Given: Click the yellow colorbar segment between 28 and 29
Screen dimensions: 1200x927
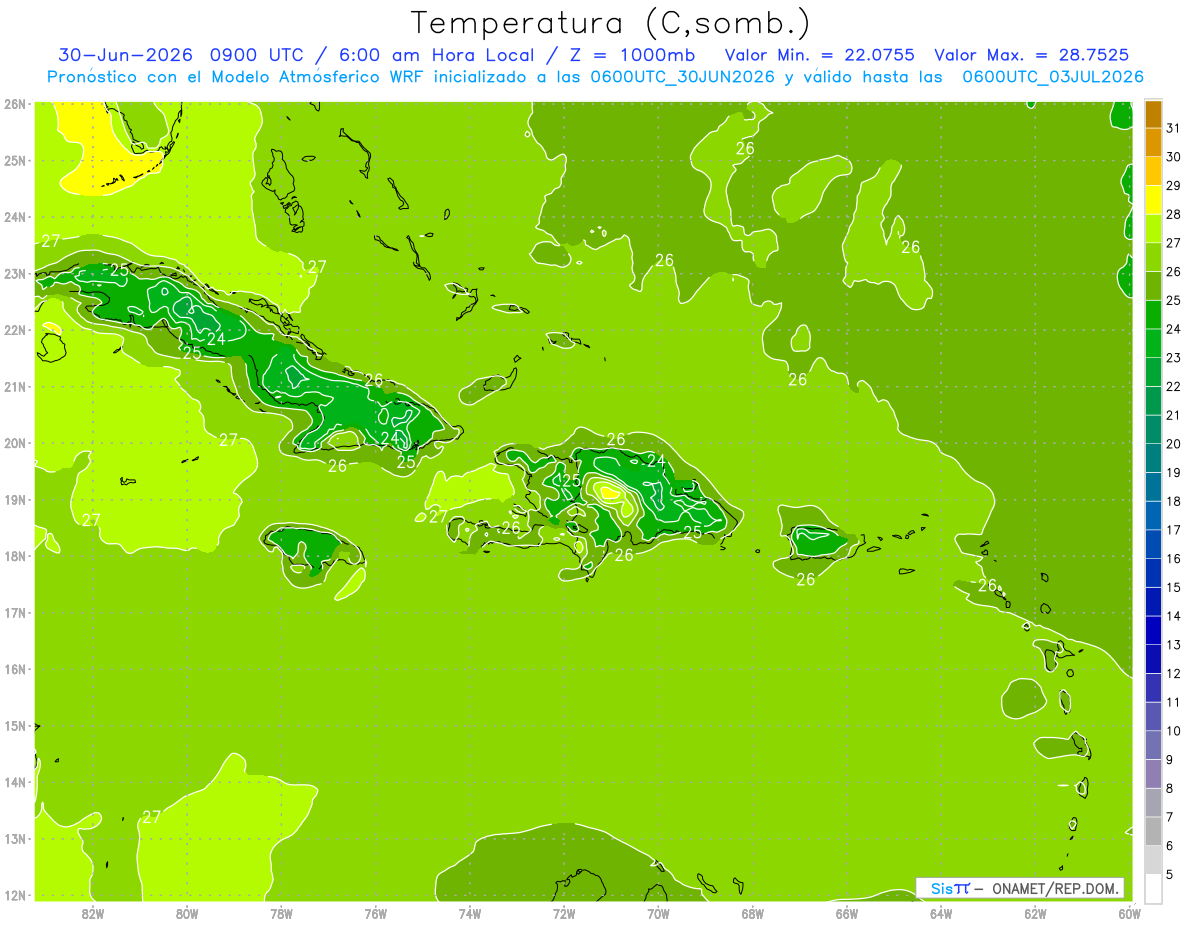Looking at the screenshot, I should click(x=1153, y=200).
